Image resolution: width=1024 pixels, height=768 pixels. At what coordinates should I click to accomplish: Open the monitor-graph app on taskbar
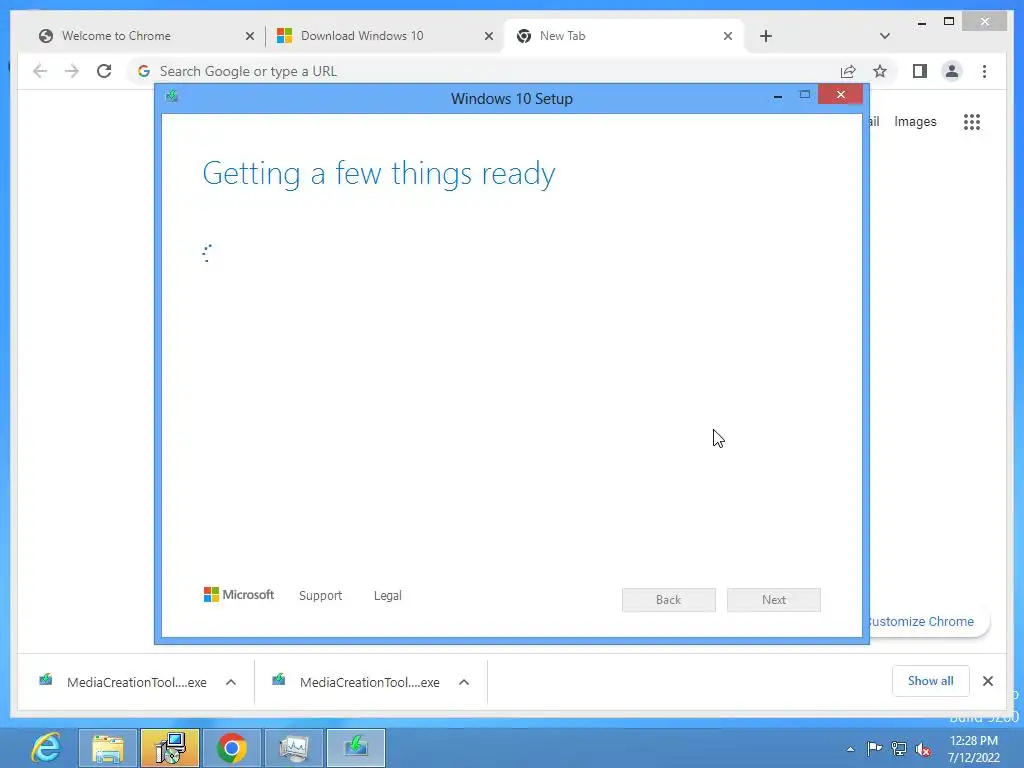coord(294,748)
